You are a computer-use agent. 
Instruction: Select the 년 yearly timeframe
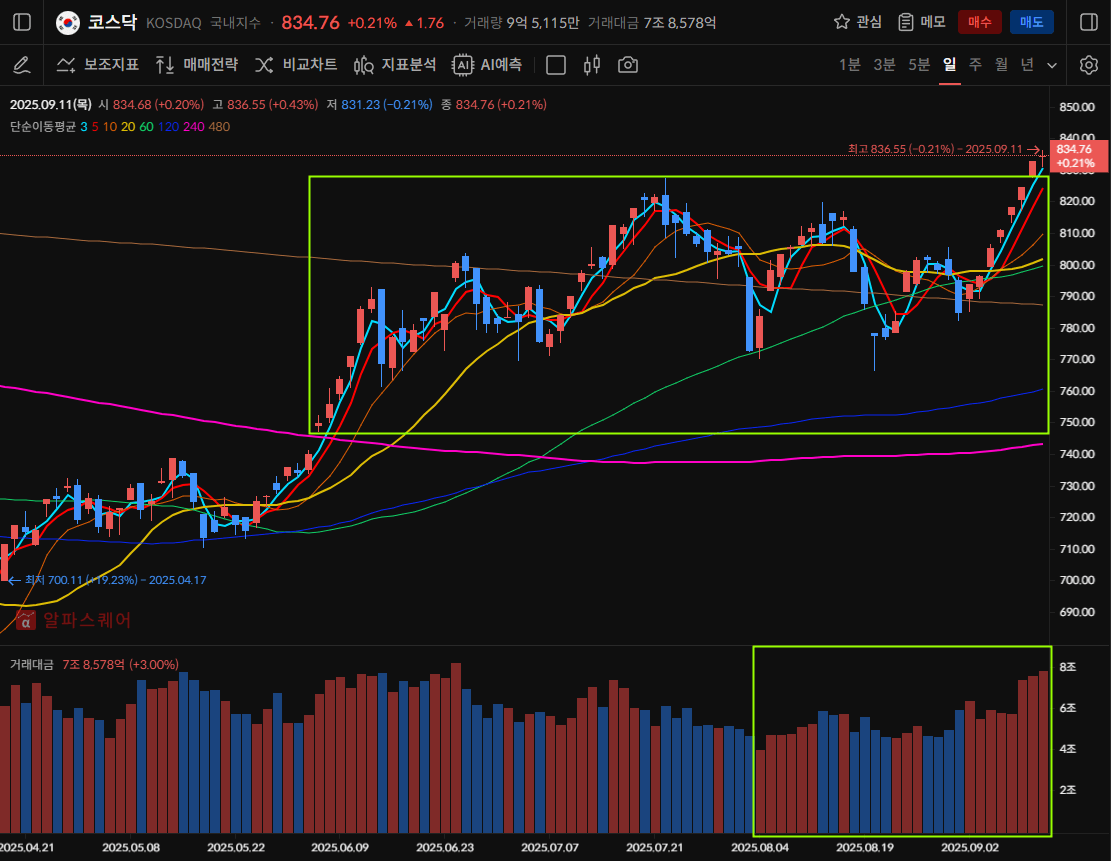1027,65
